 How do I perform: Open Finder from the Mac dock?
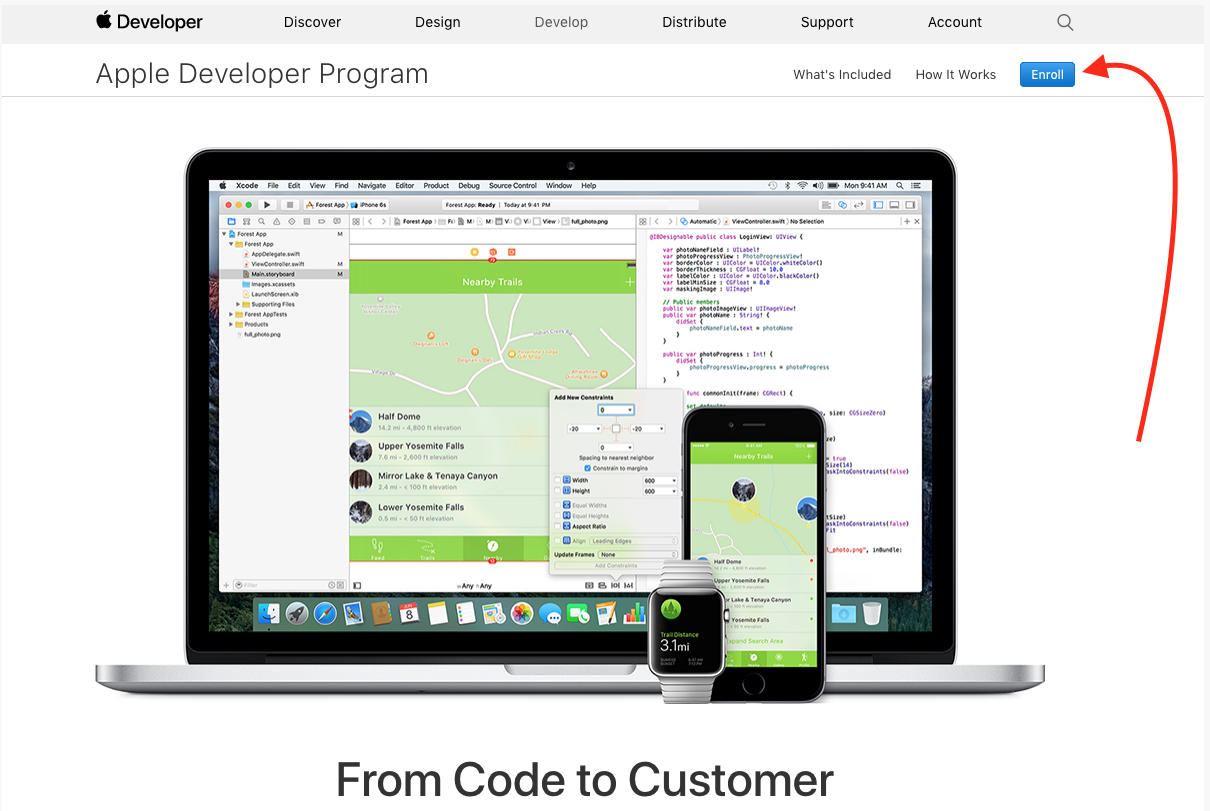[x=270, y=614]
